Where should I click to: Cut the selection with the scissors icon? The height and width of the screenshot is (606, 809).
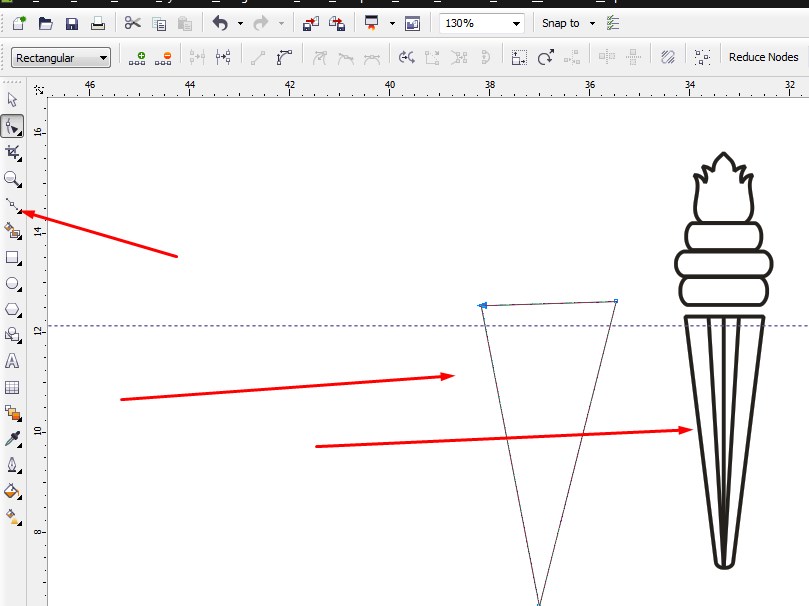click(x=131, y=22)
